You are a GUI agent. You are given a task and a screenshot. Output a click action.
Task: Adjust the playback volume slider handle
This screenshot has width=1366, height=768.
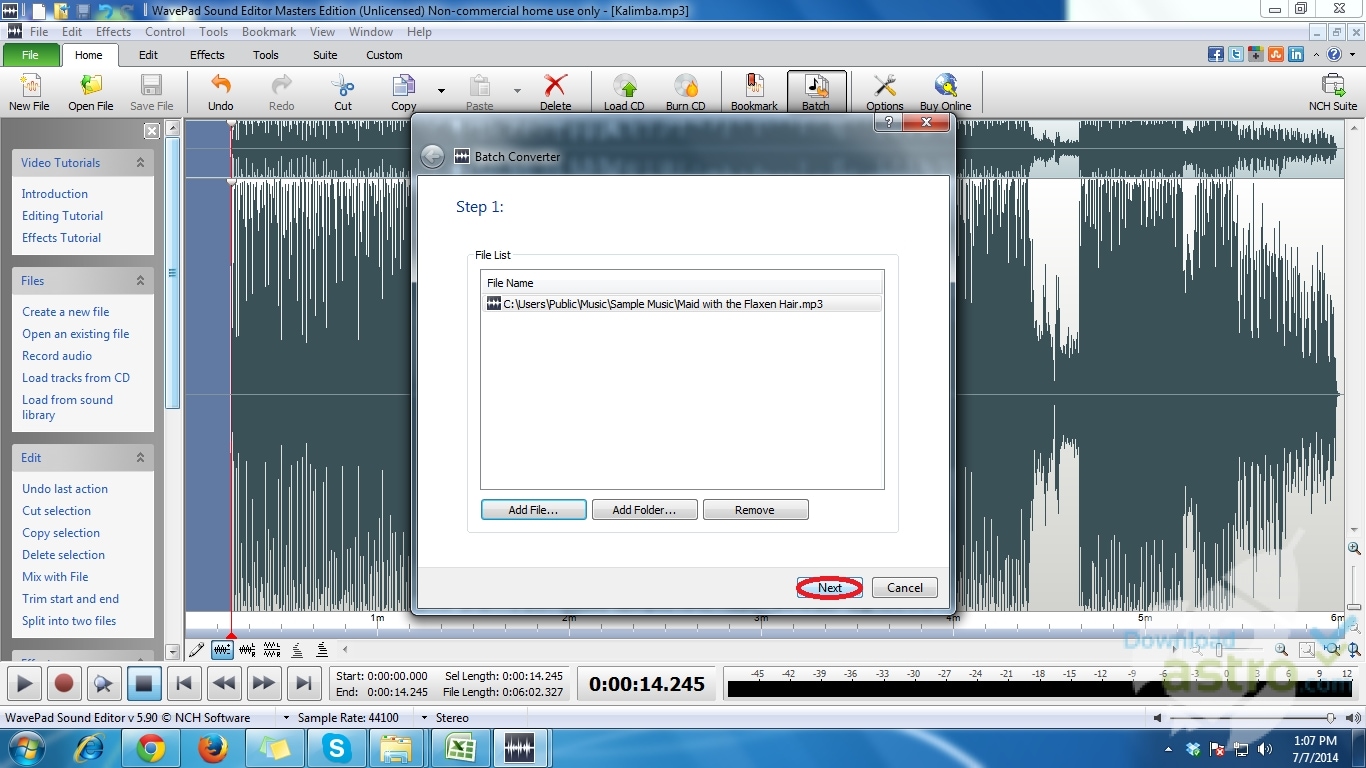coord(1330,718)
